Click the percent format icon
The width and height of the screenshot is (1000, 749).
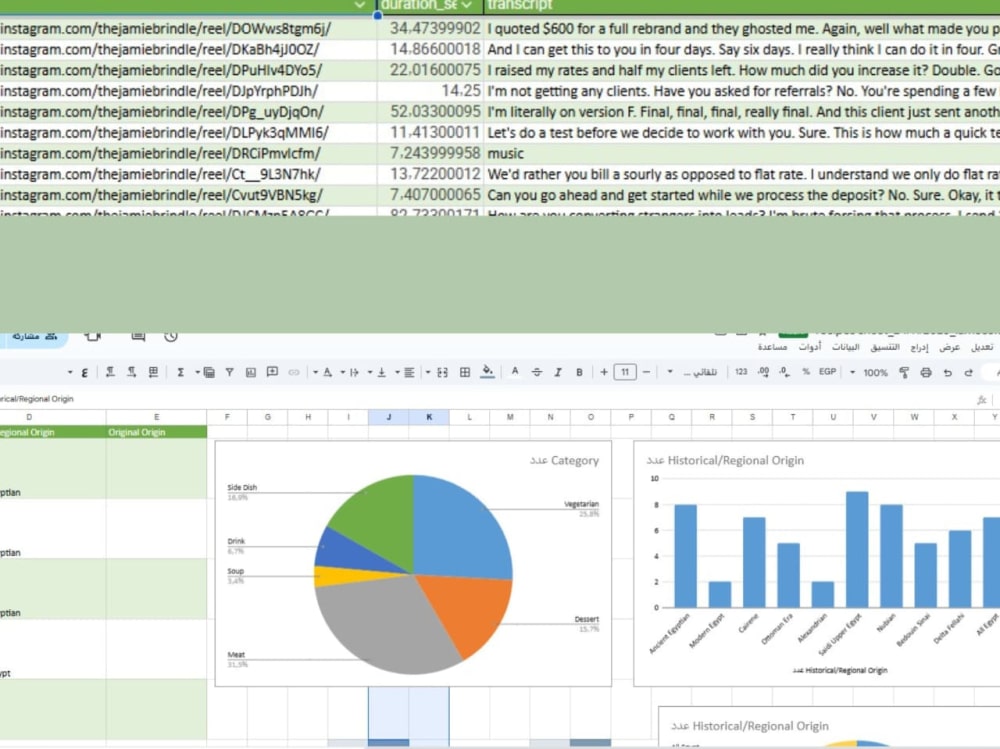click(806, 371)
